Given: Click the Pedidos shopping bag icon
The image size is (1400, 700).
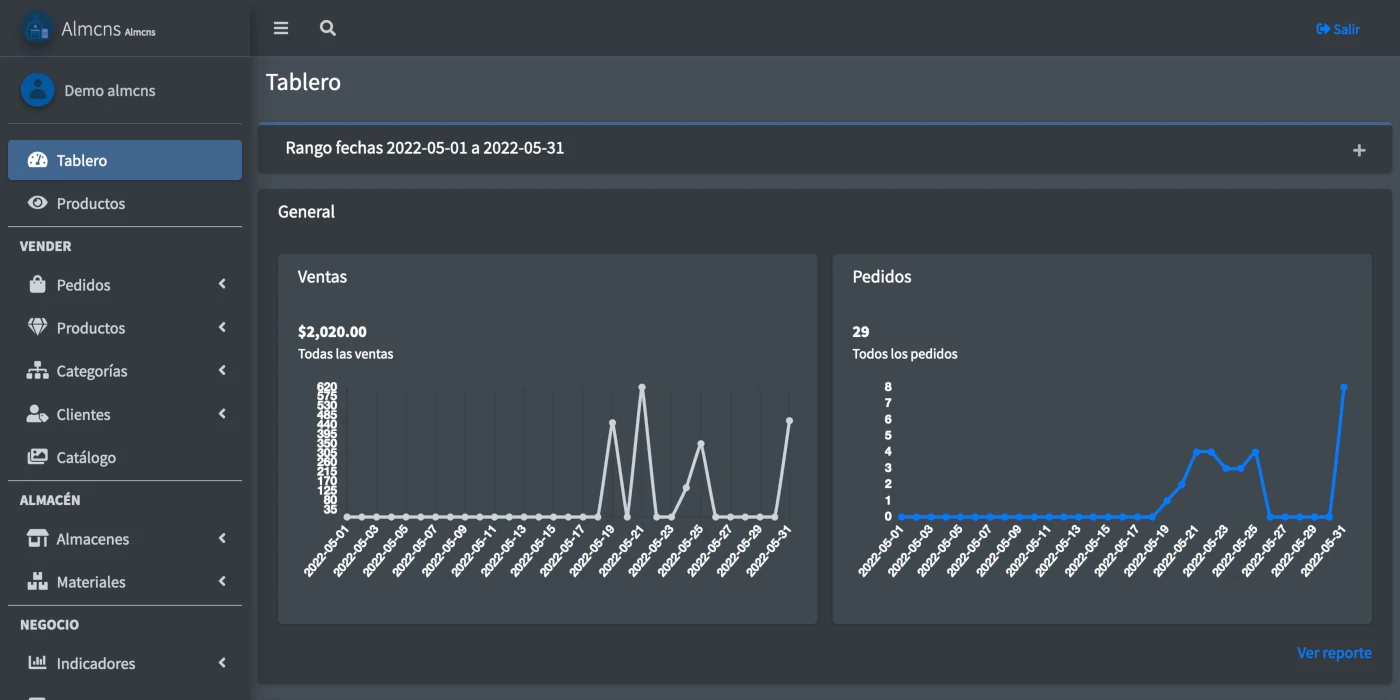Looking at the screenshot, I should coord(38,285).
